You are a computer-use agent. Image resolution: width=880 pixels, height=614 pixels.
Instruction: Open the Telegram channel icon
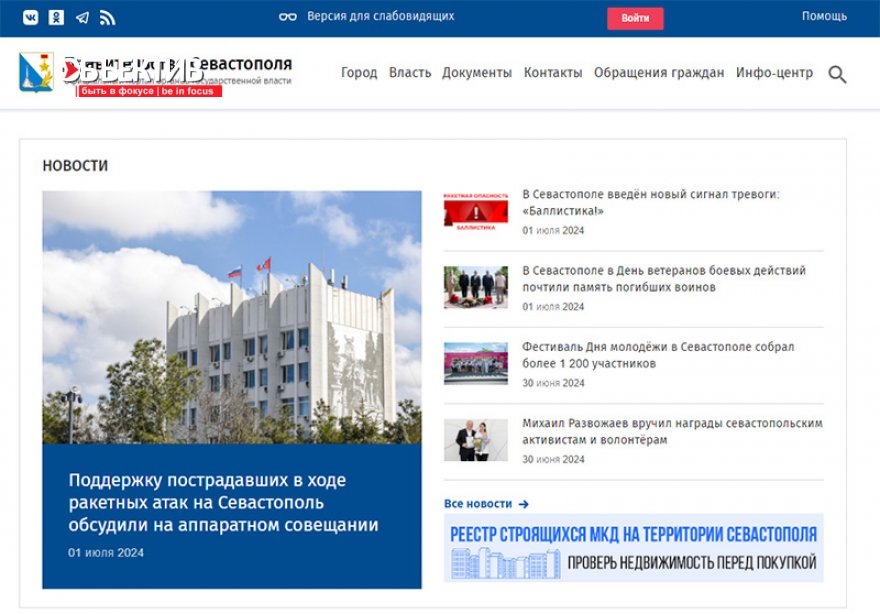(x=82, y=17)
